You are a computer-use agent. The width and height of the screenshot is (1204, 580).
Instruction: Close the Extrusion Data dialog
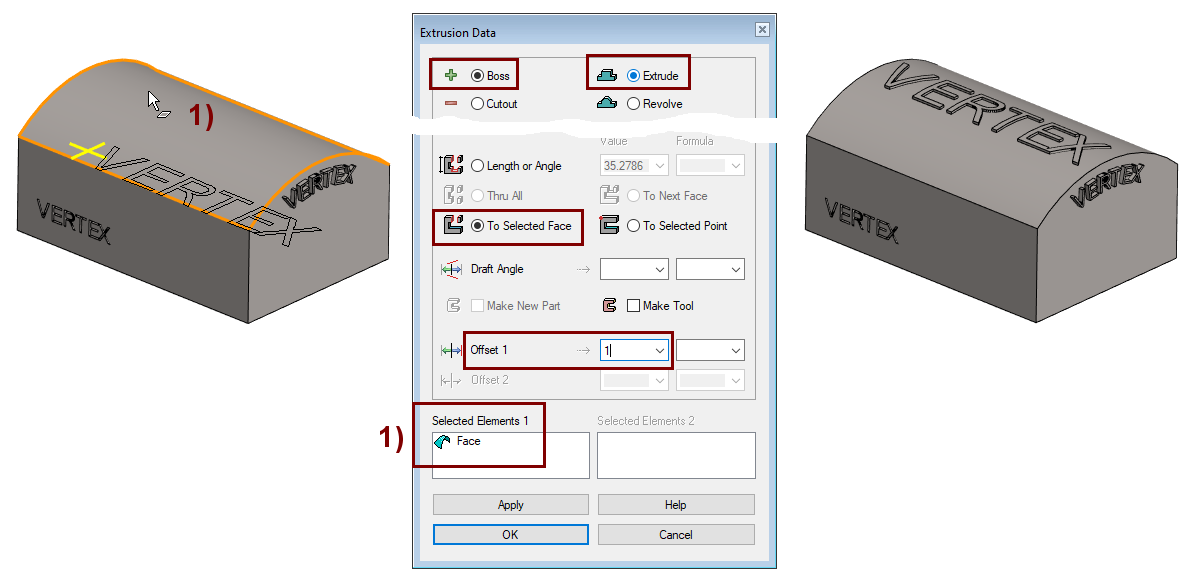coord(762,30)
